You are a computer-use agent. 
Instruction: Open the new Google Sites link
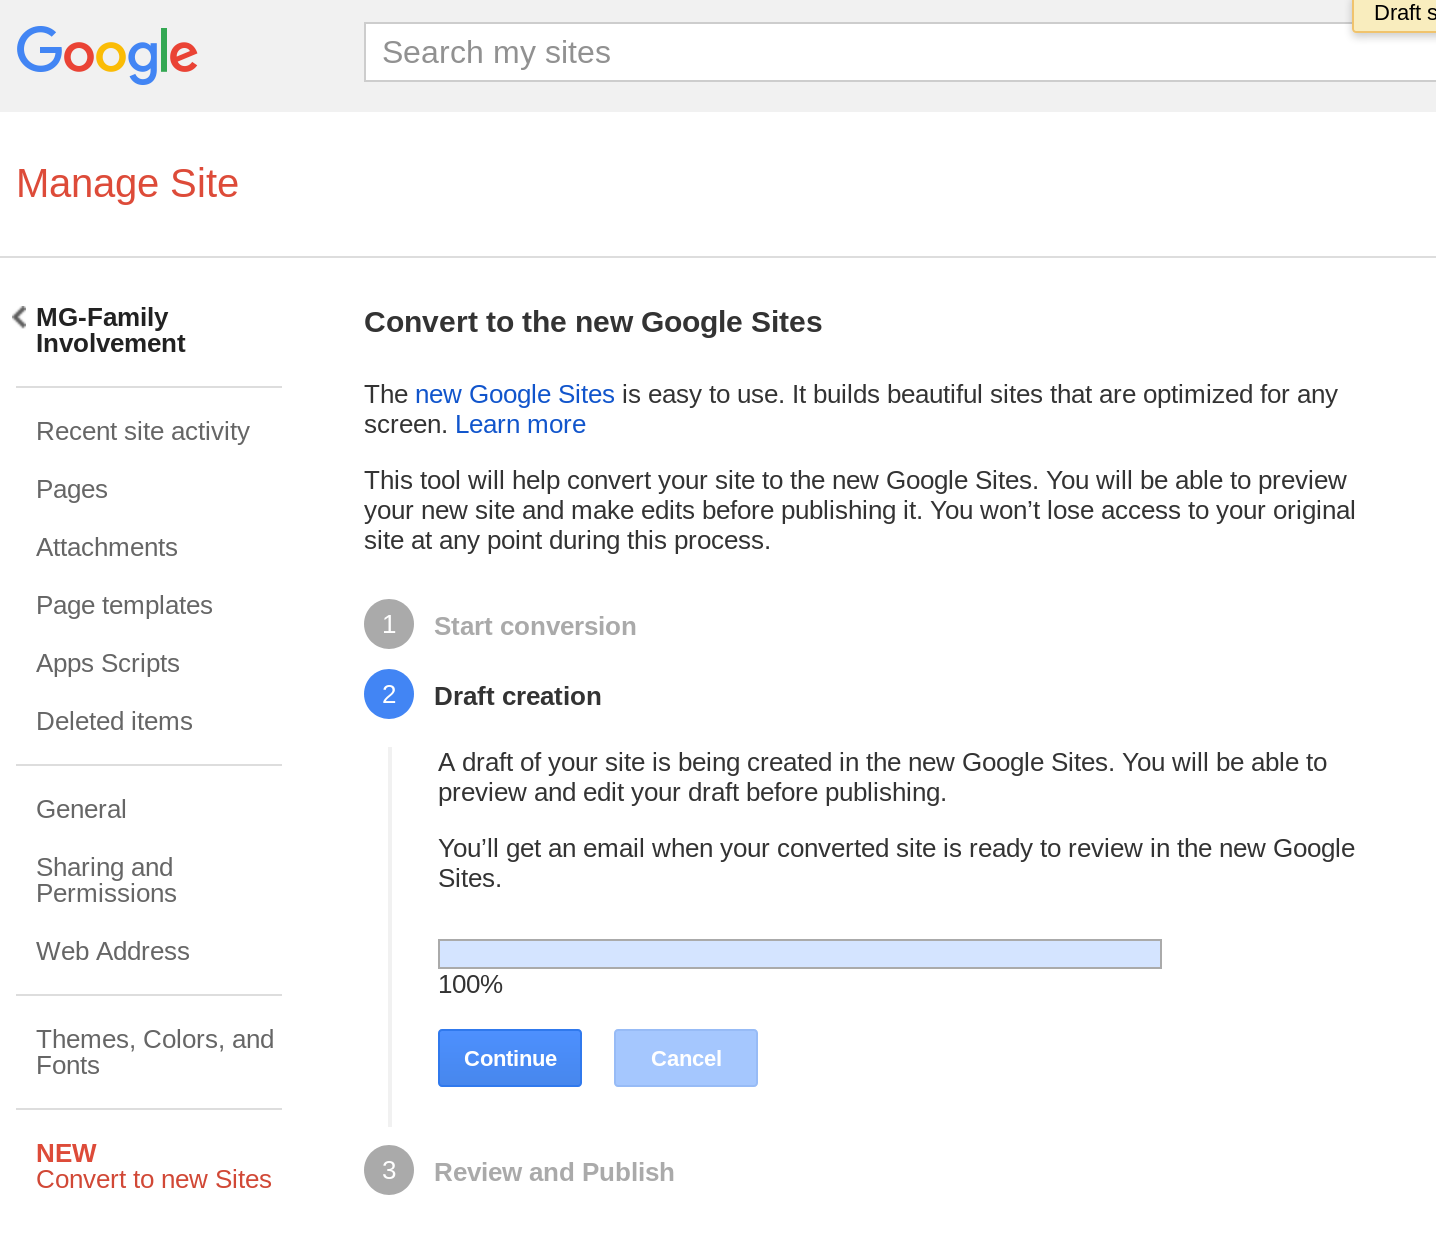point(514,394)
